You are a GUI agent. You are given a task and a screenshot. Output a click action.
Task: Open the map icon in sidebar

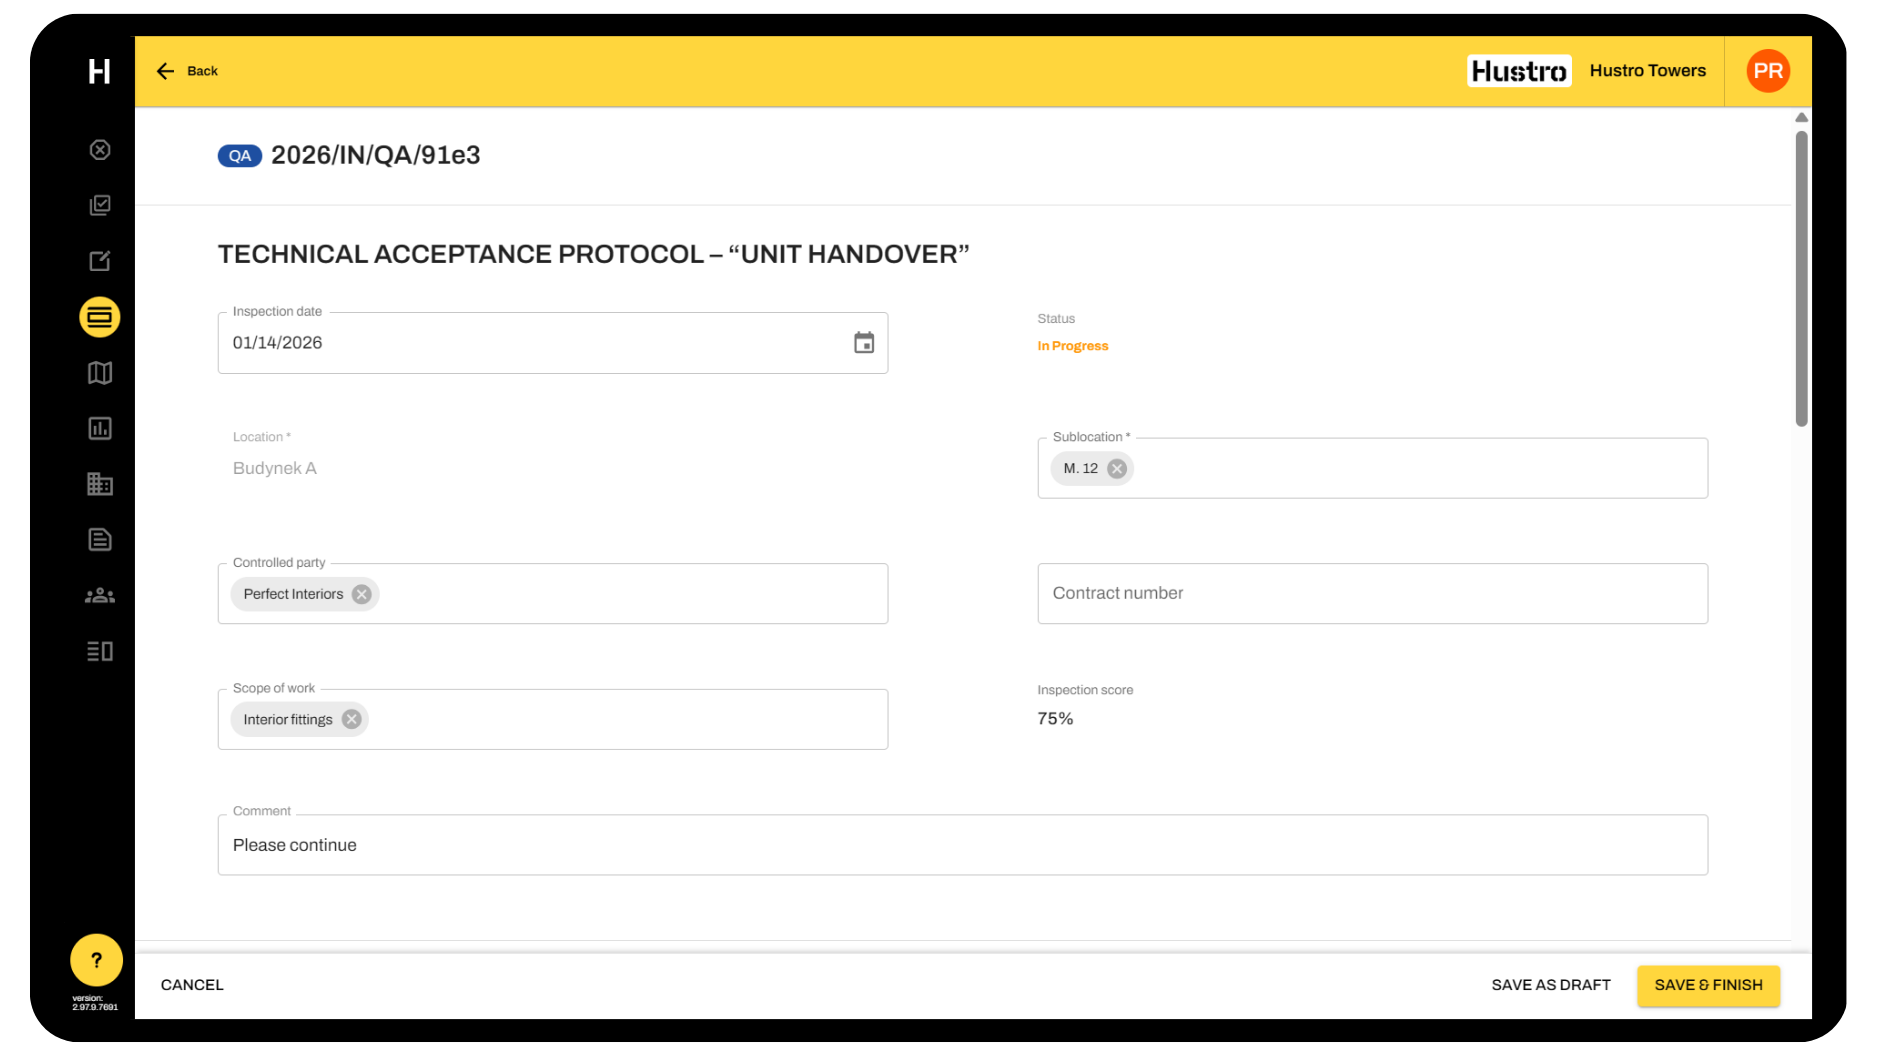pos(100,373)
